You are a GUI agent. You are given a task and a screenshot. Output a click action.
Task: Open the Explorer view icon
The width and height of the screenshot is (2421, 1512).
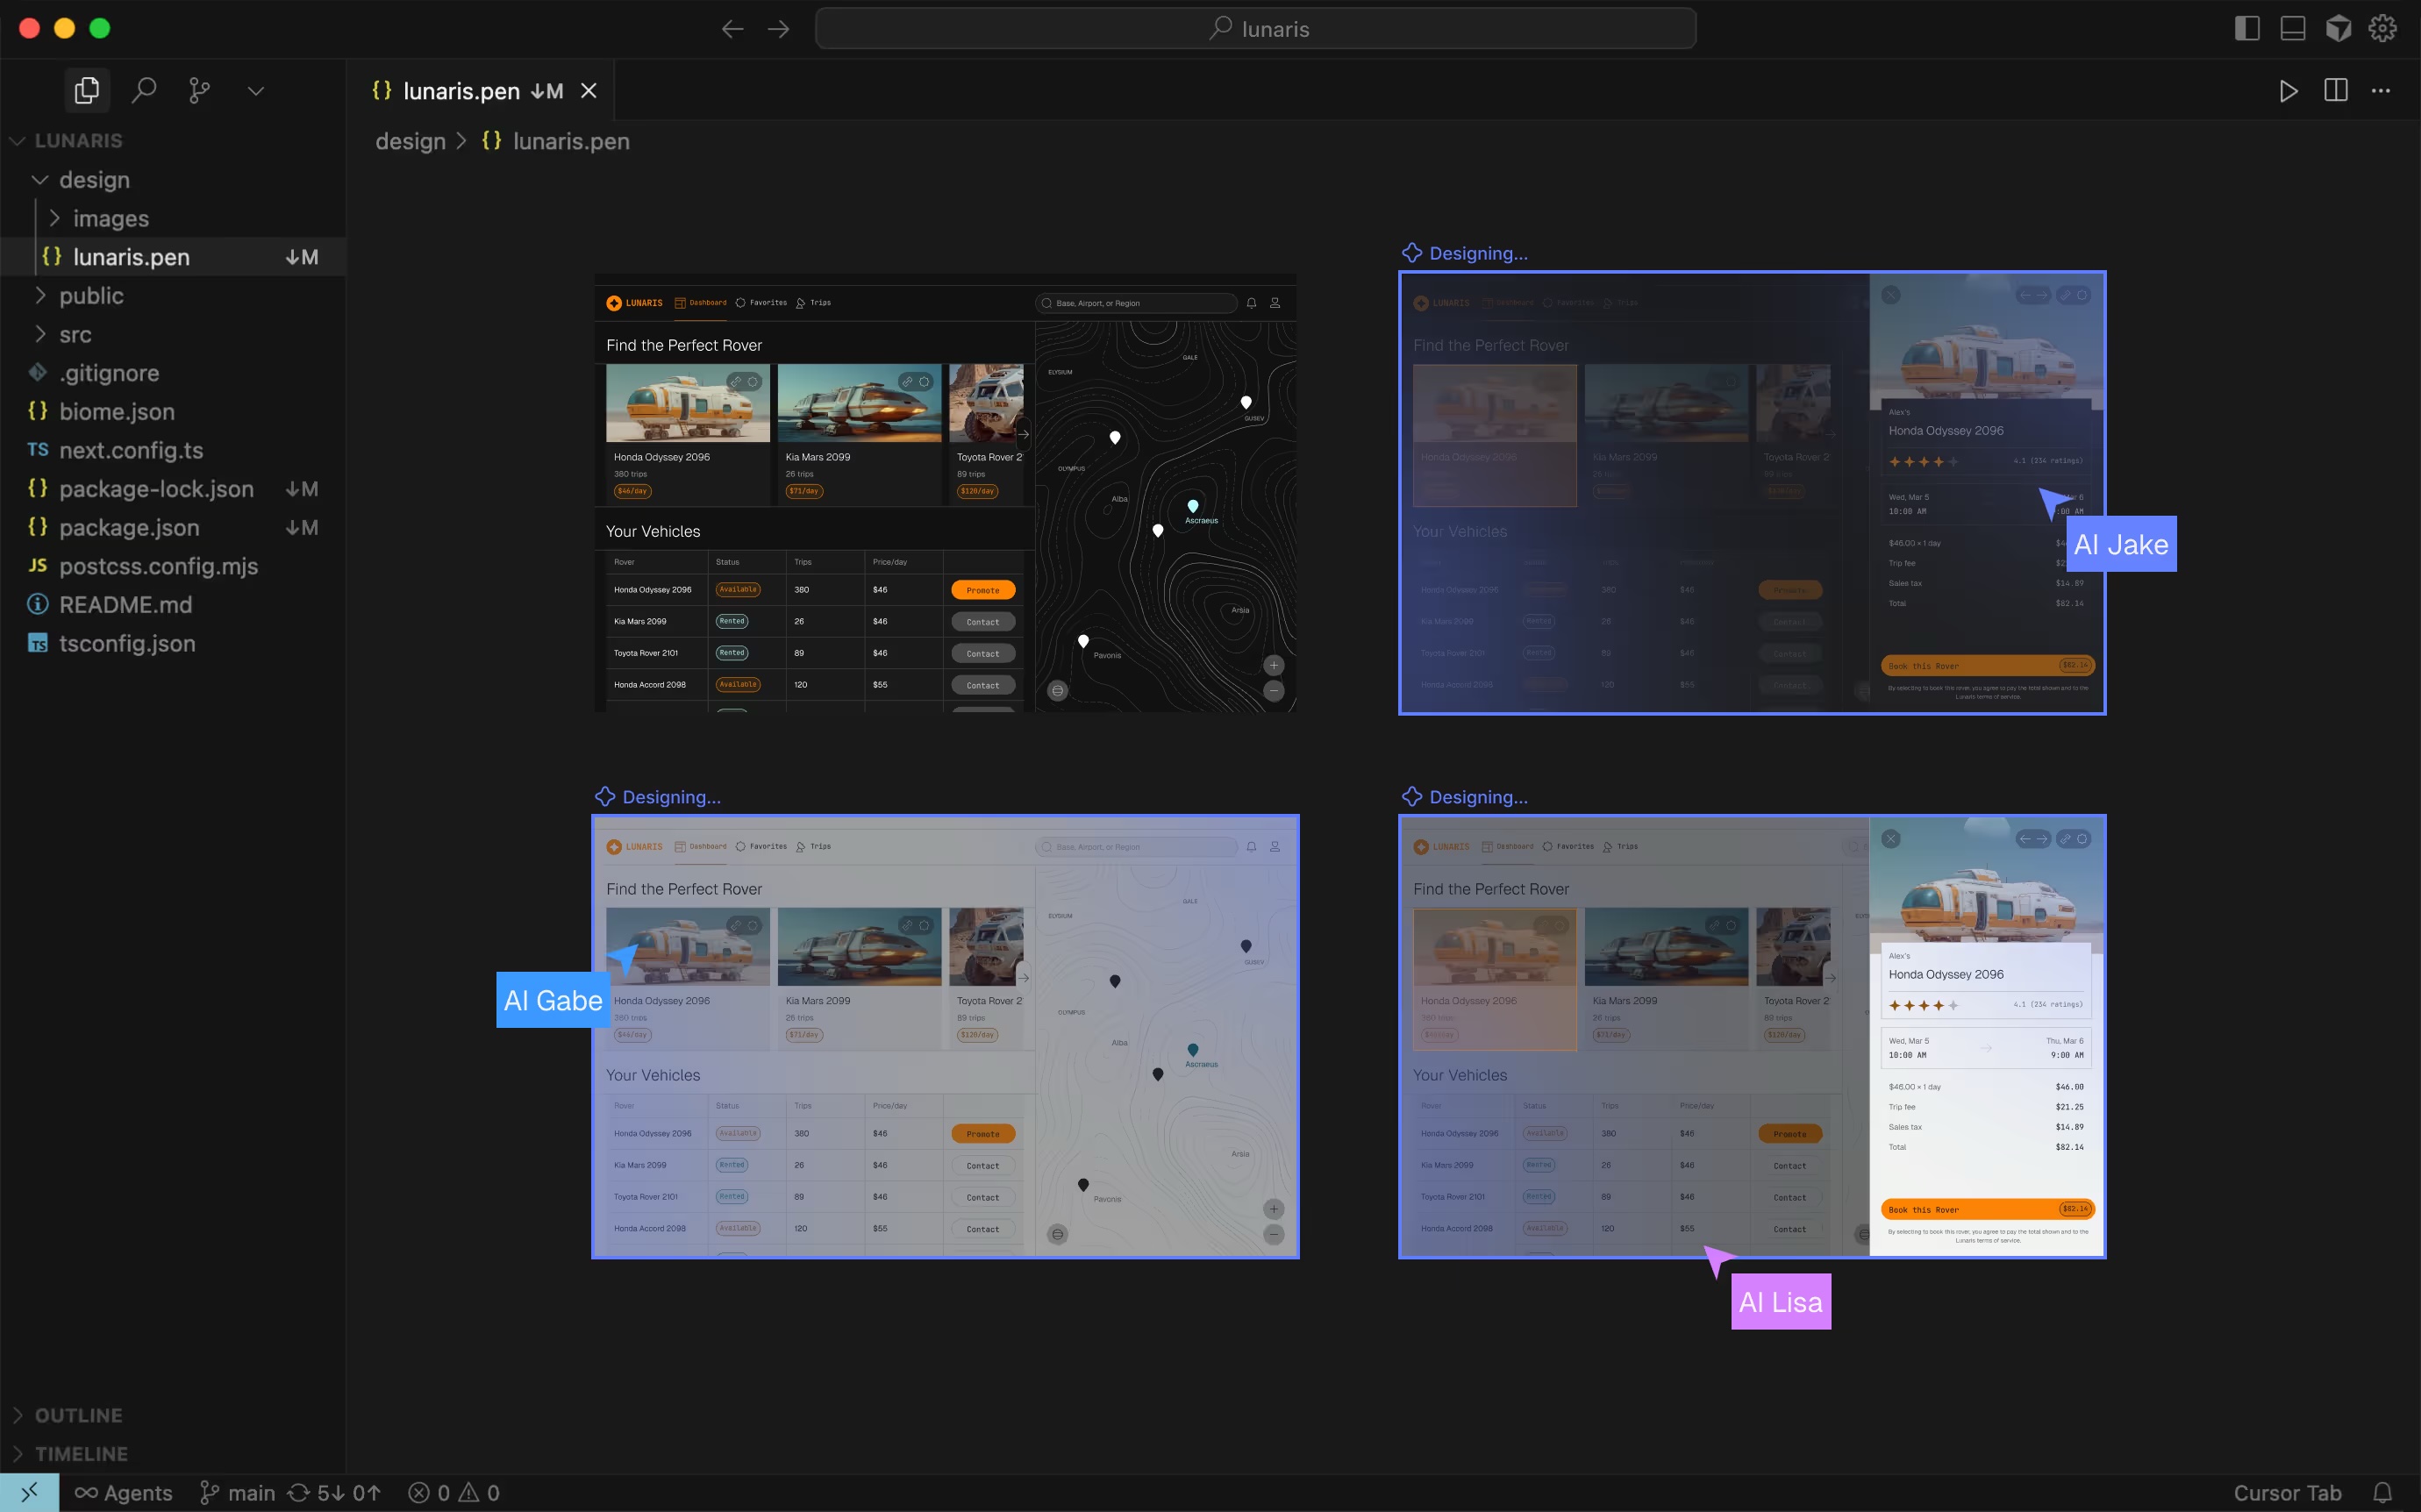click(87, 90)
